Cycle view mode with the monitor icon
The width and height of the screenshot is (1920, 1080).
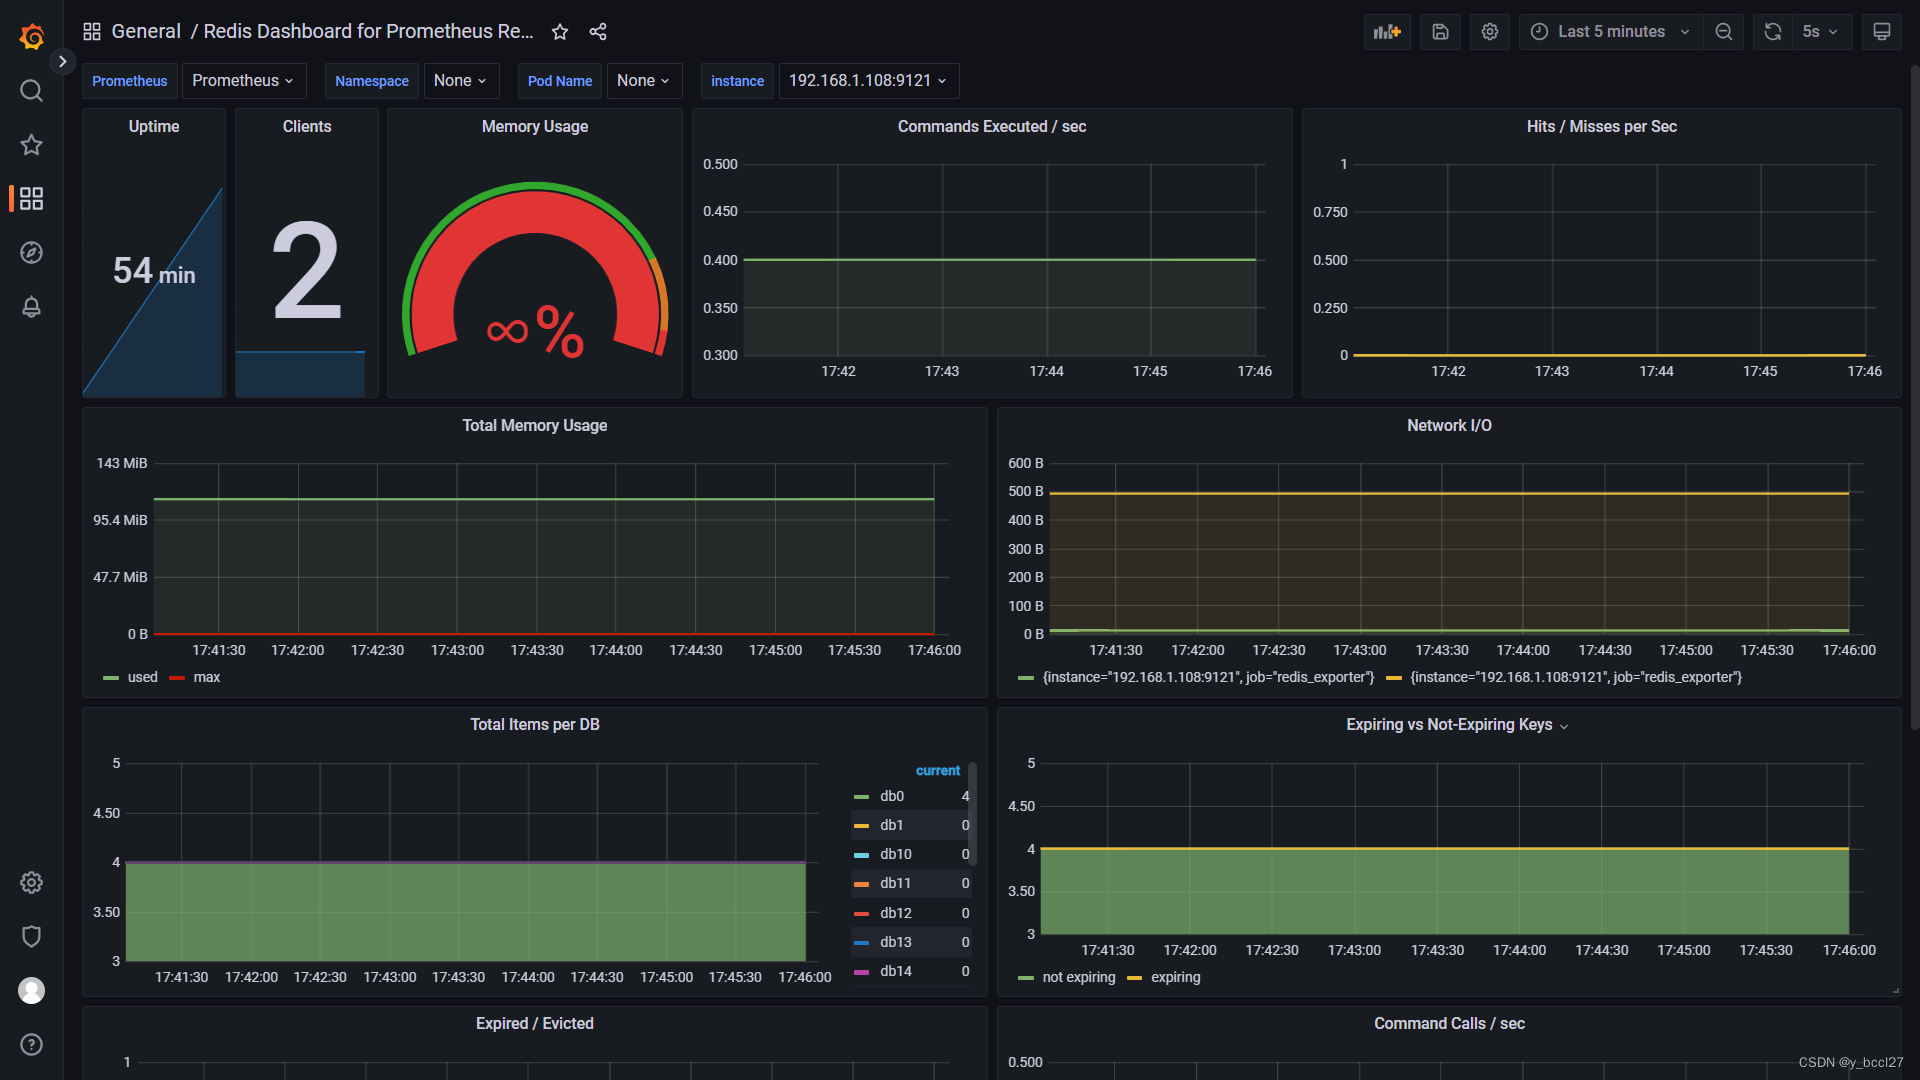[x=1881, y=32]
